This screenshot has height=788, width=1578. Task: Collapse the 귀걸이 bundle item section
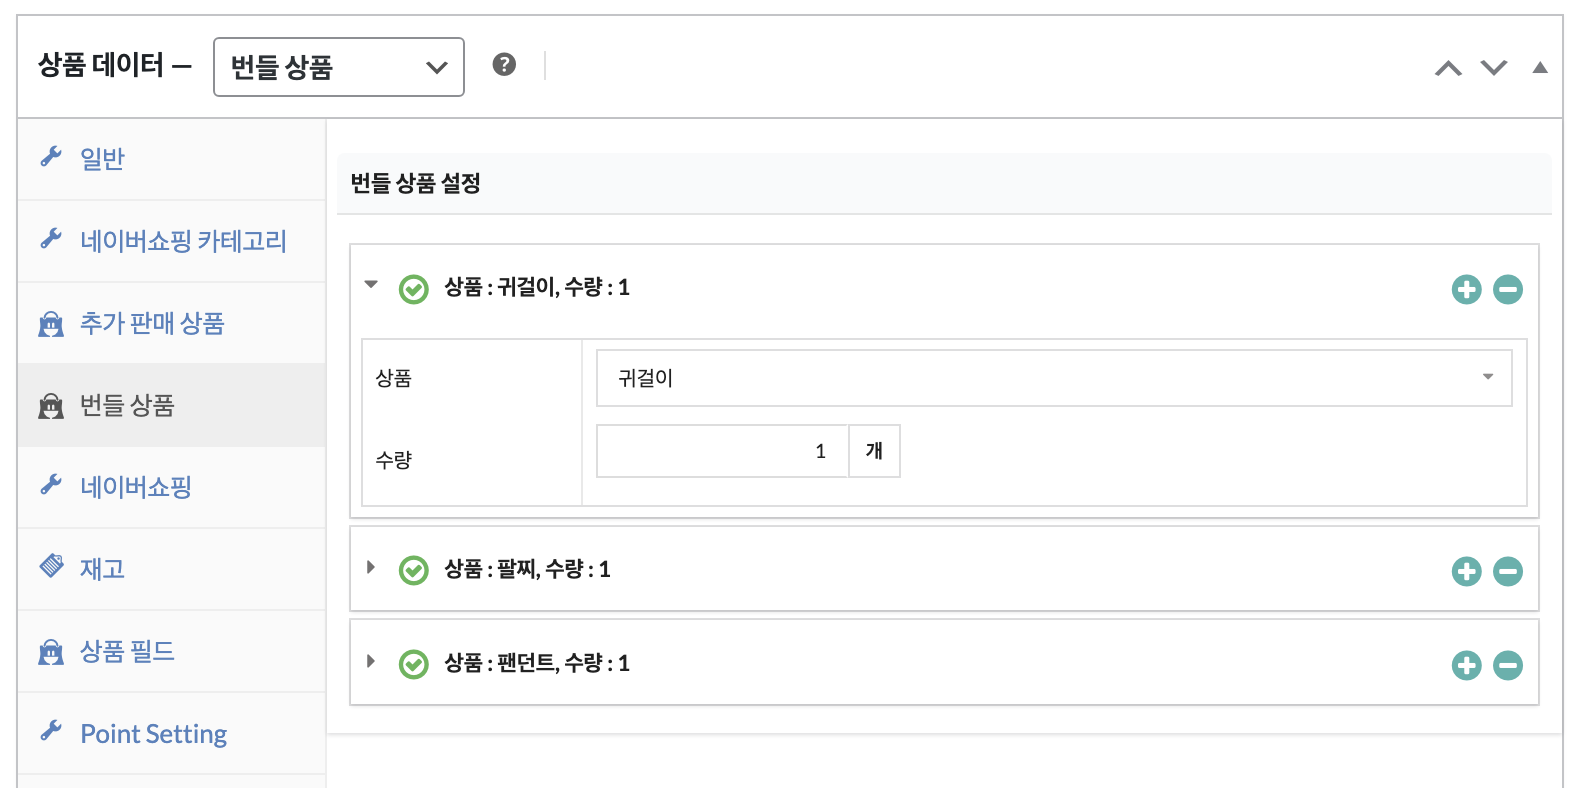coord(371,285)
